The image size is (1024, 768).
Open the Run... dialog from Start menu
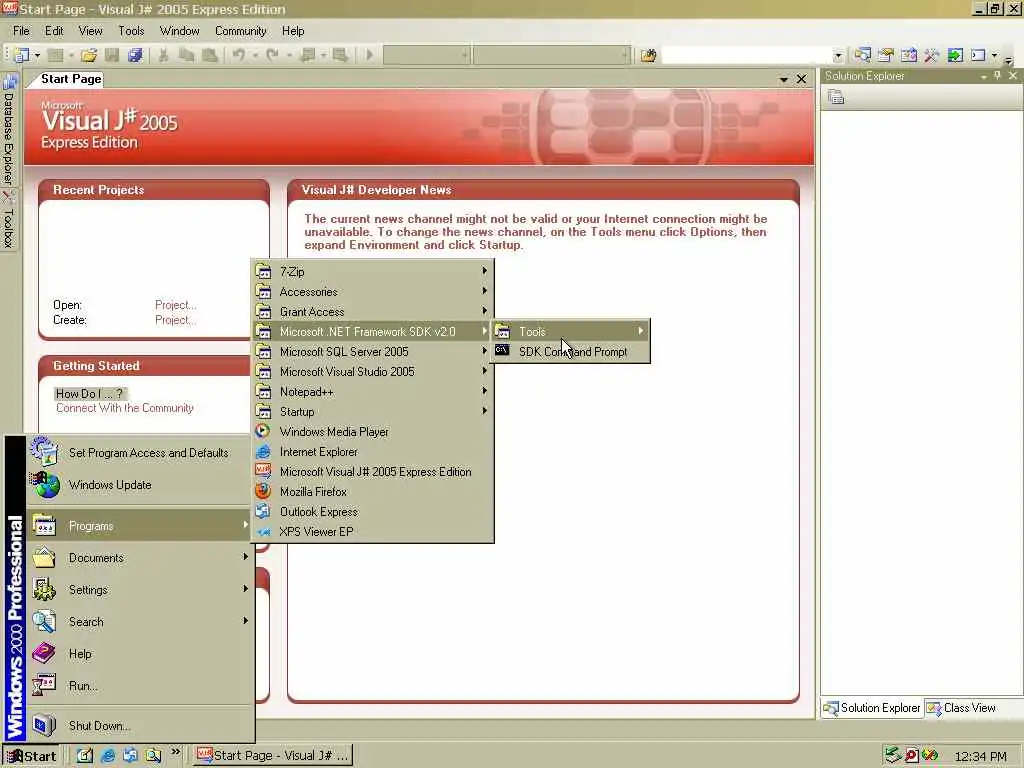click(139, 686)
